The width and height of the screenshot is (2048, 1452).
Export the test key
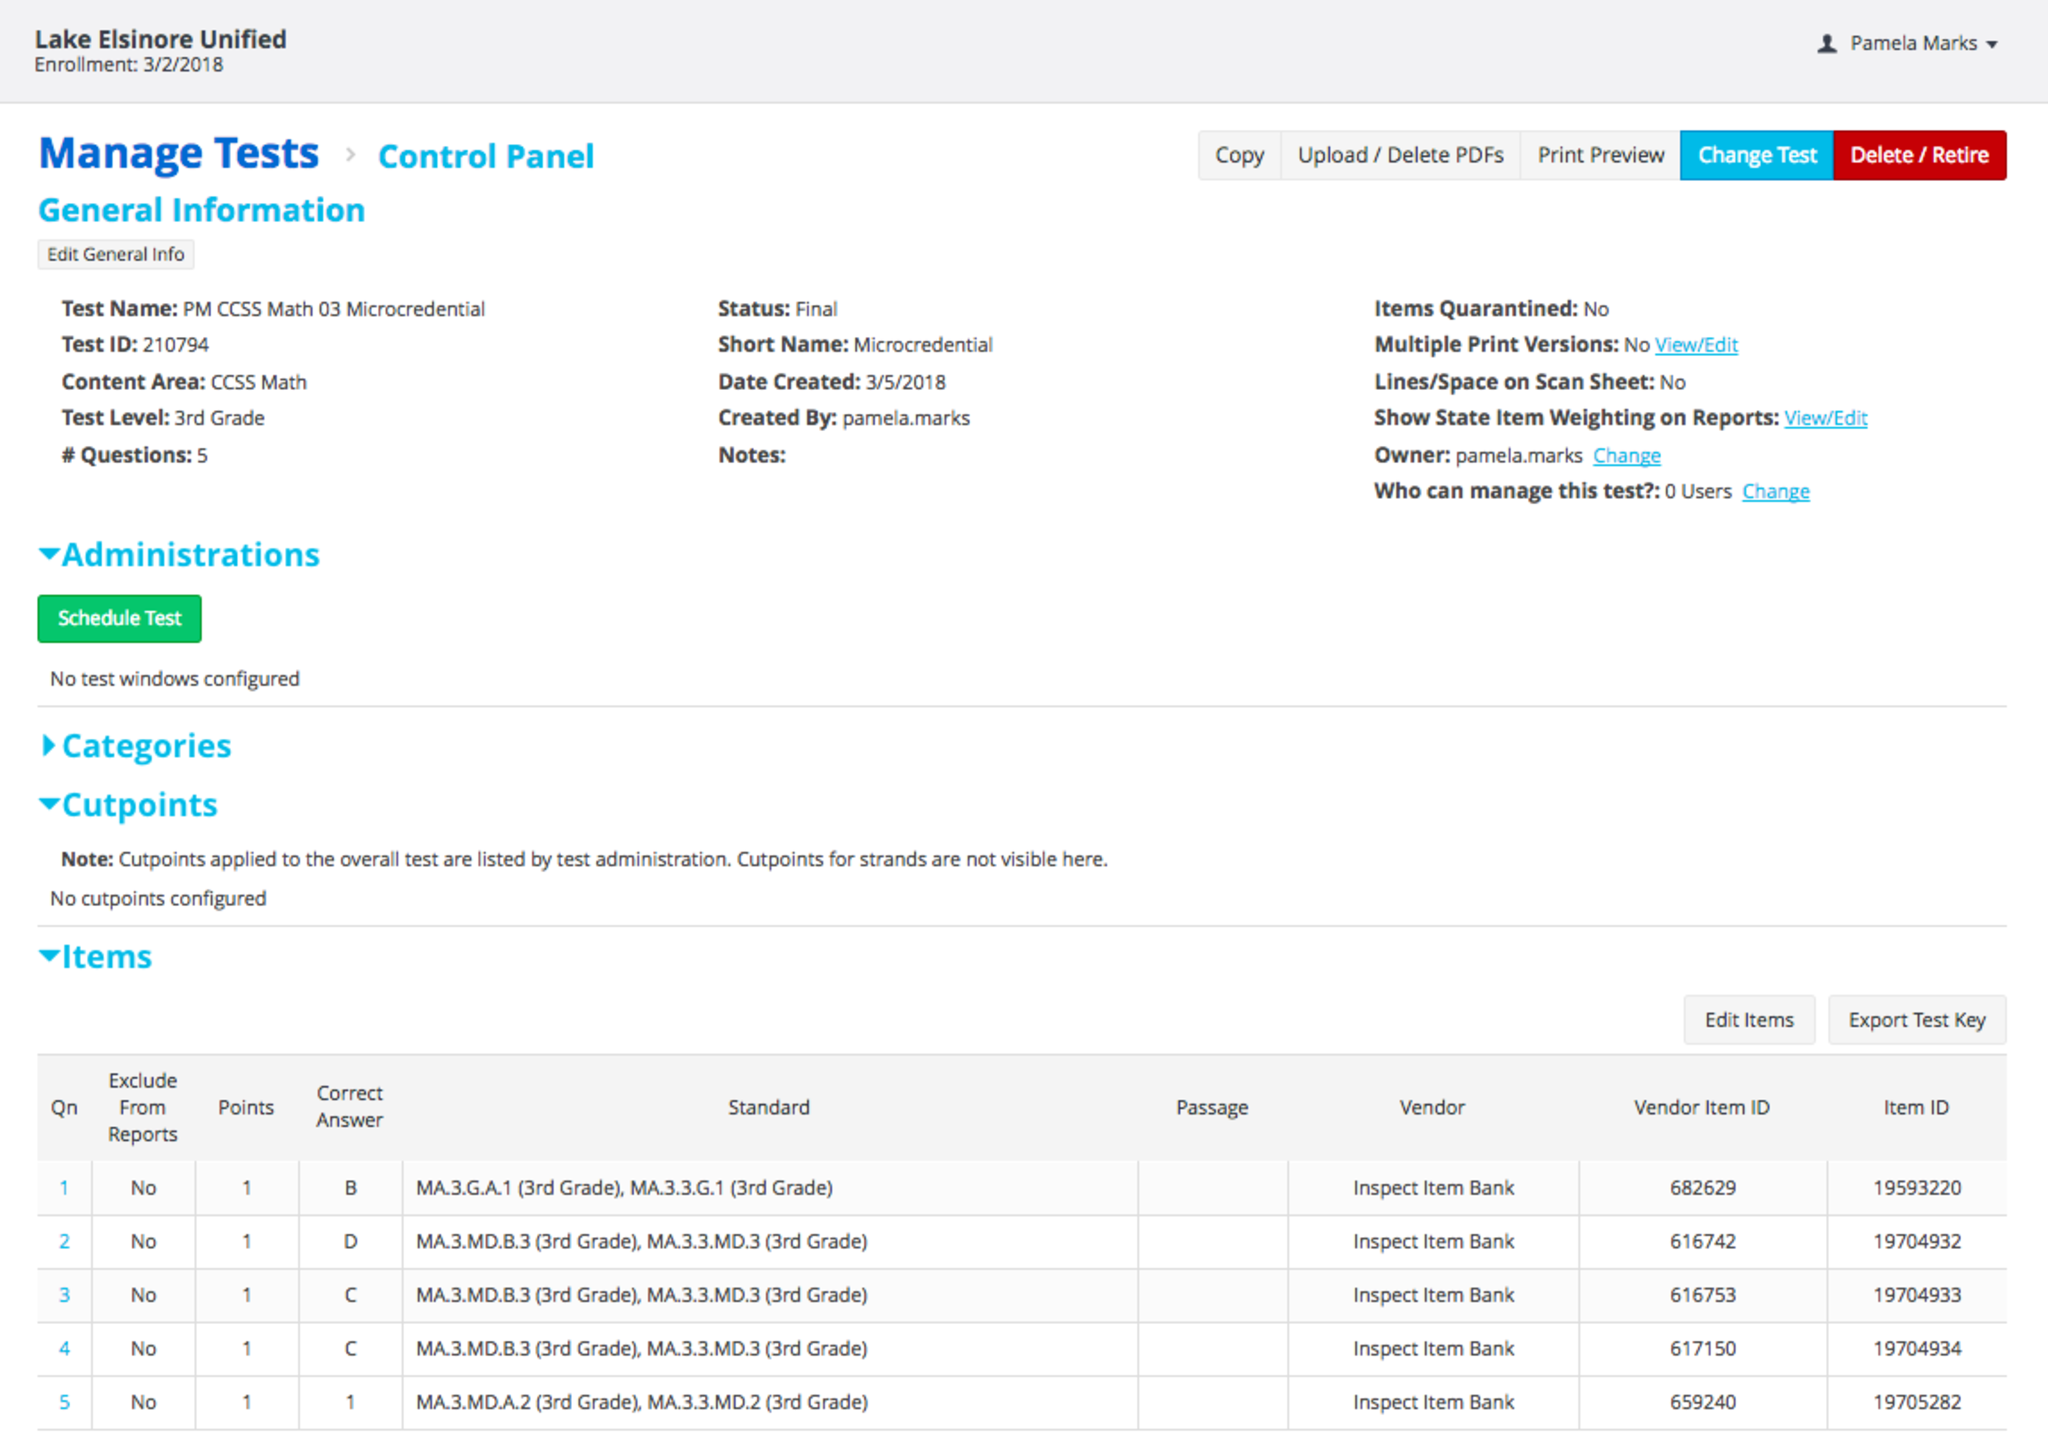1916,1020
